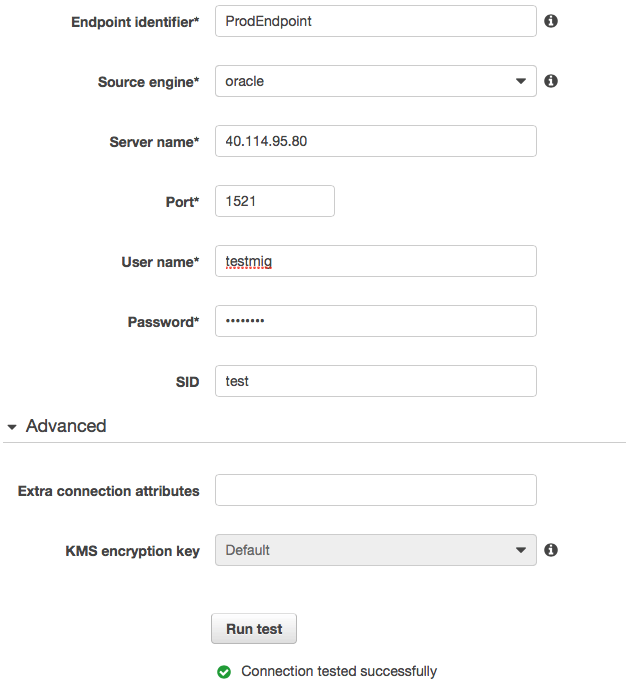Click the Password input field
Image resolution: width=626 pixels, height=691 pixels.
pyautogui.click(x=375, y=321)
